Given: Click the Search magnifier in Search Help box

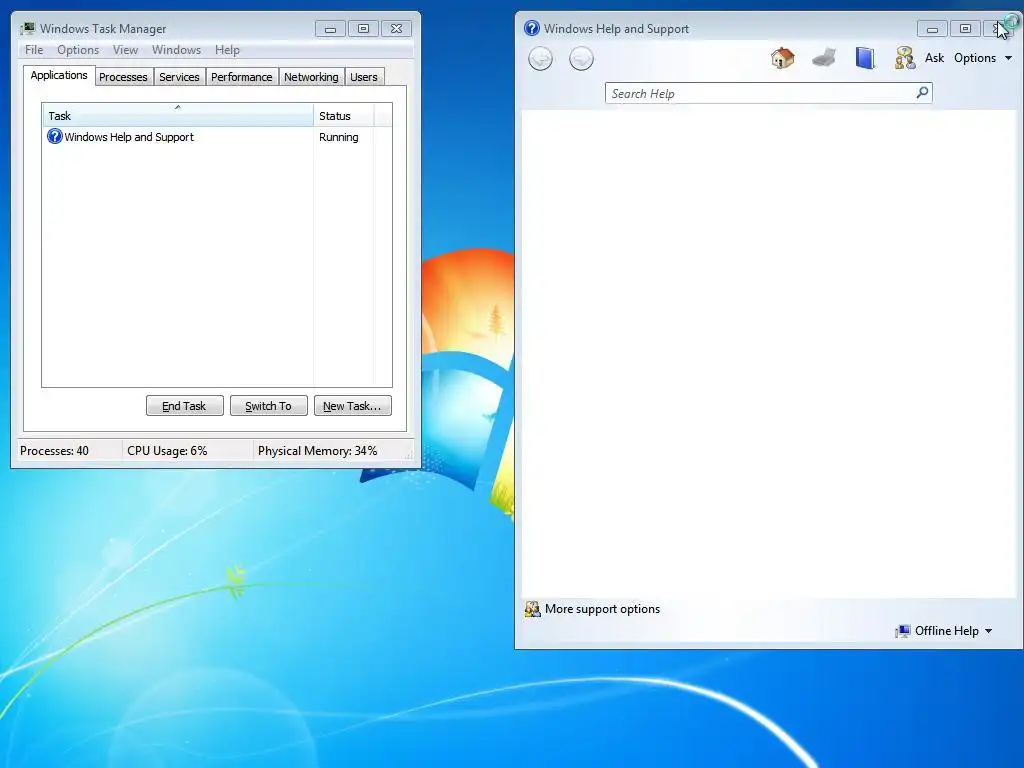Looking at the screenshot, I should pyautogui.click(x=922, y=93).
